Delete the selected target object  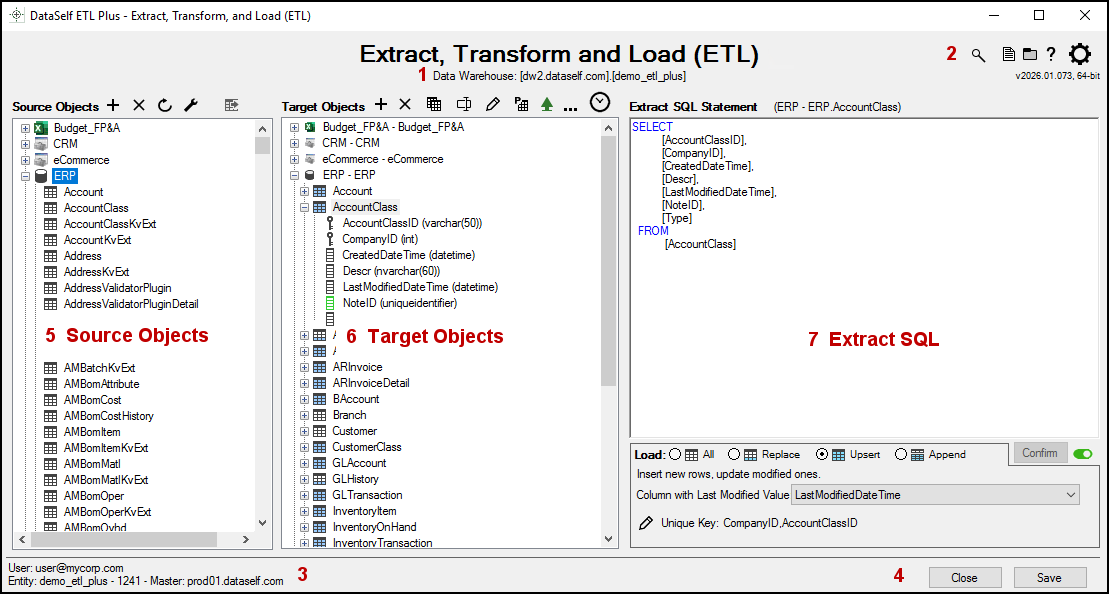tap(405, 104)
